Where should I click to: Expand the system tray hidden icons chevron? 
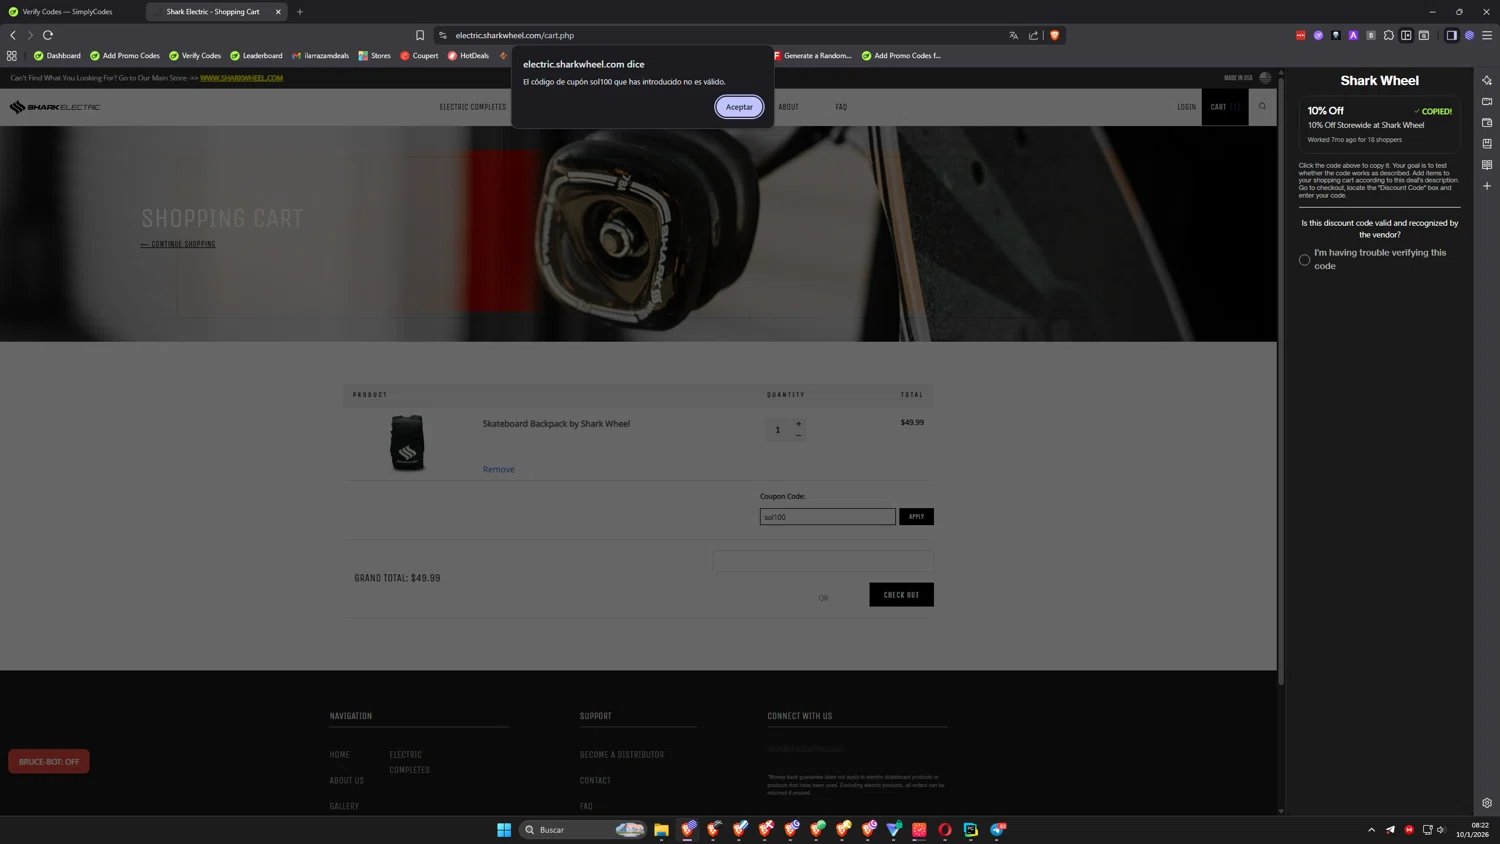click(x=1371, y=830)
